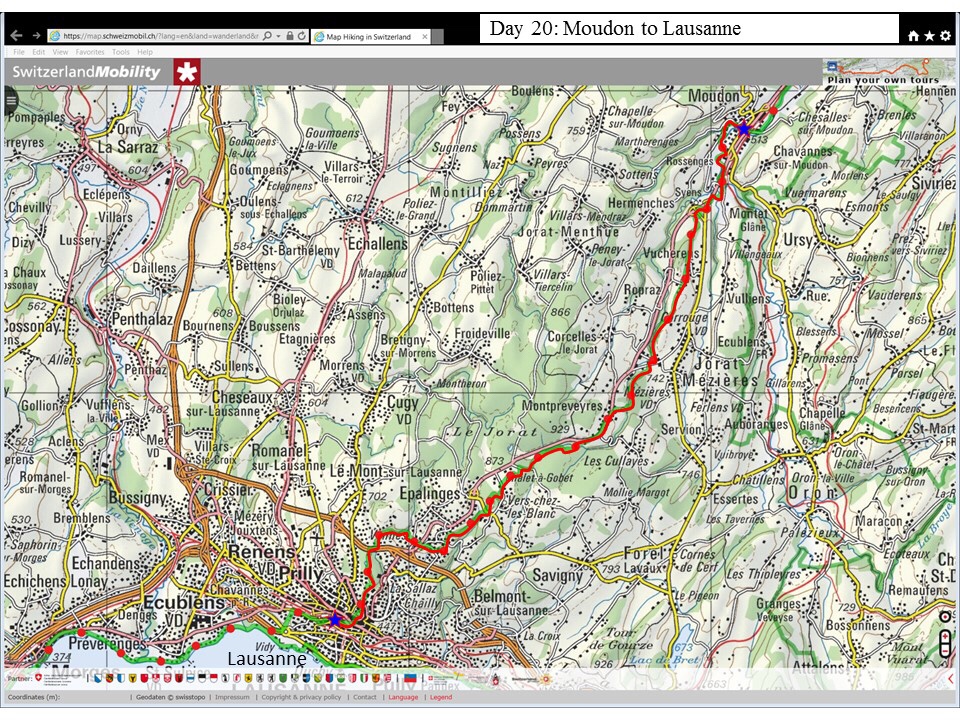Refresh the page using reload icon
Screen dimensions: 960x720
pos(301,36)
